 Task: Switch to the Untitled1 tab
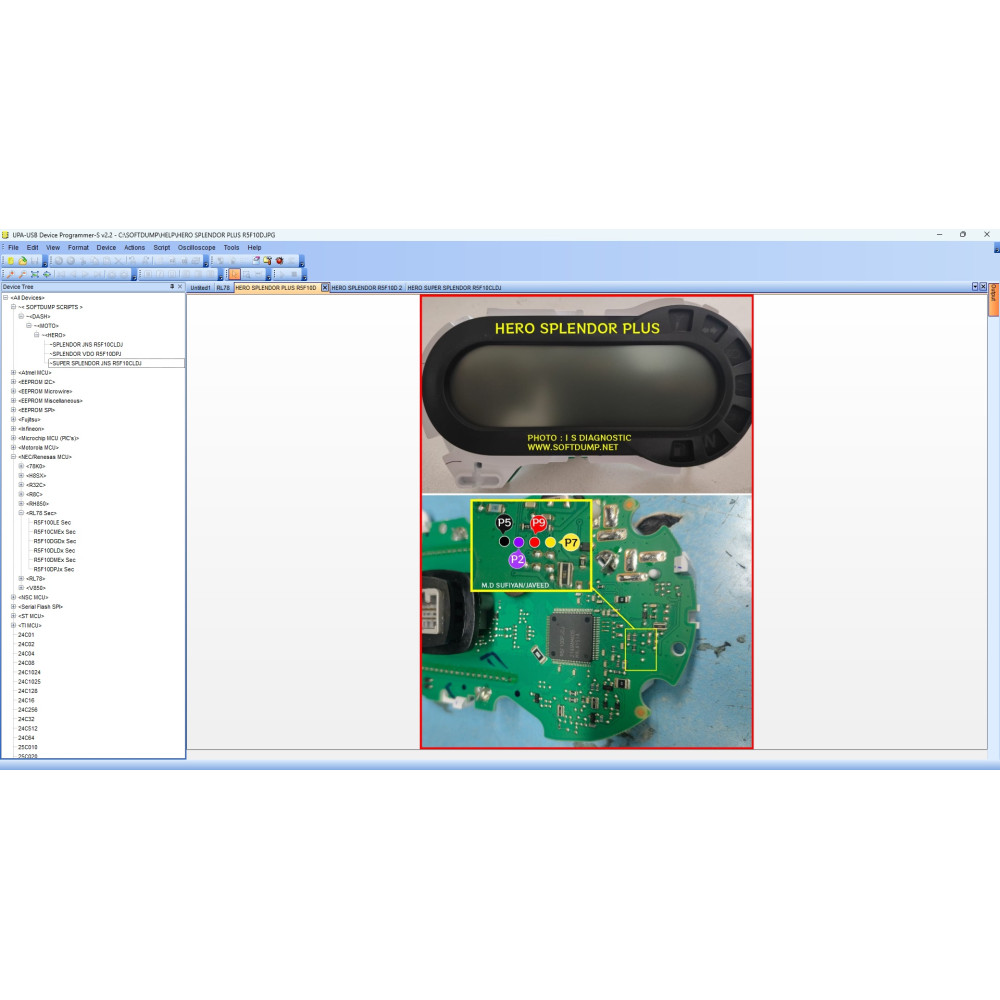pos(200,288)
